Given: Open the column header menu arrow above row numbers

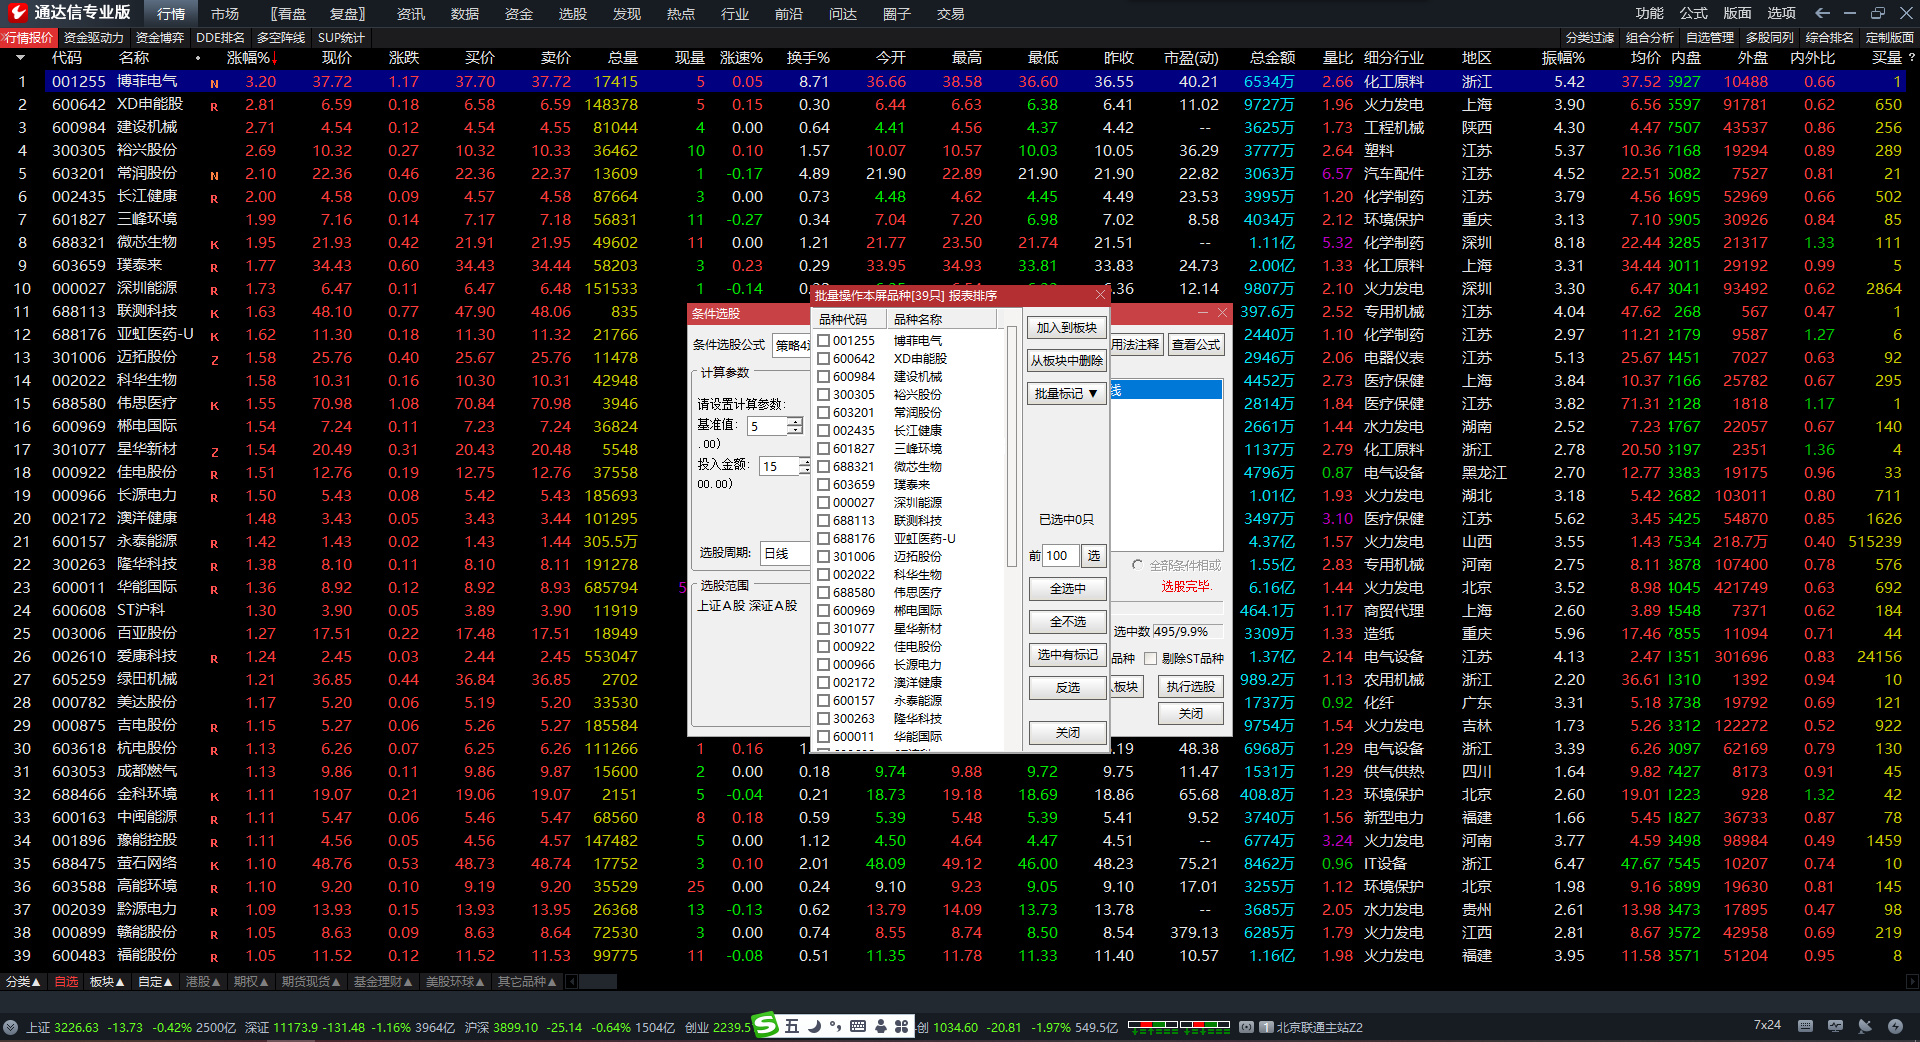Looking at the screenshot, I should 19,58.
